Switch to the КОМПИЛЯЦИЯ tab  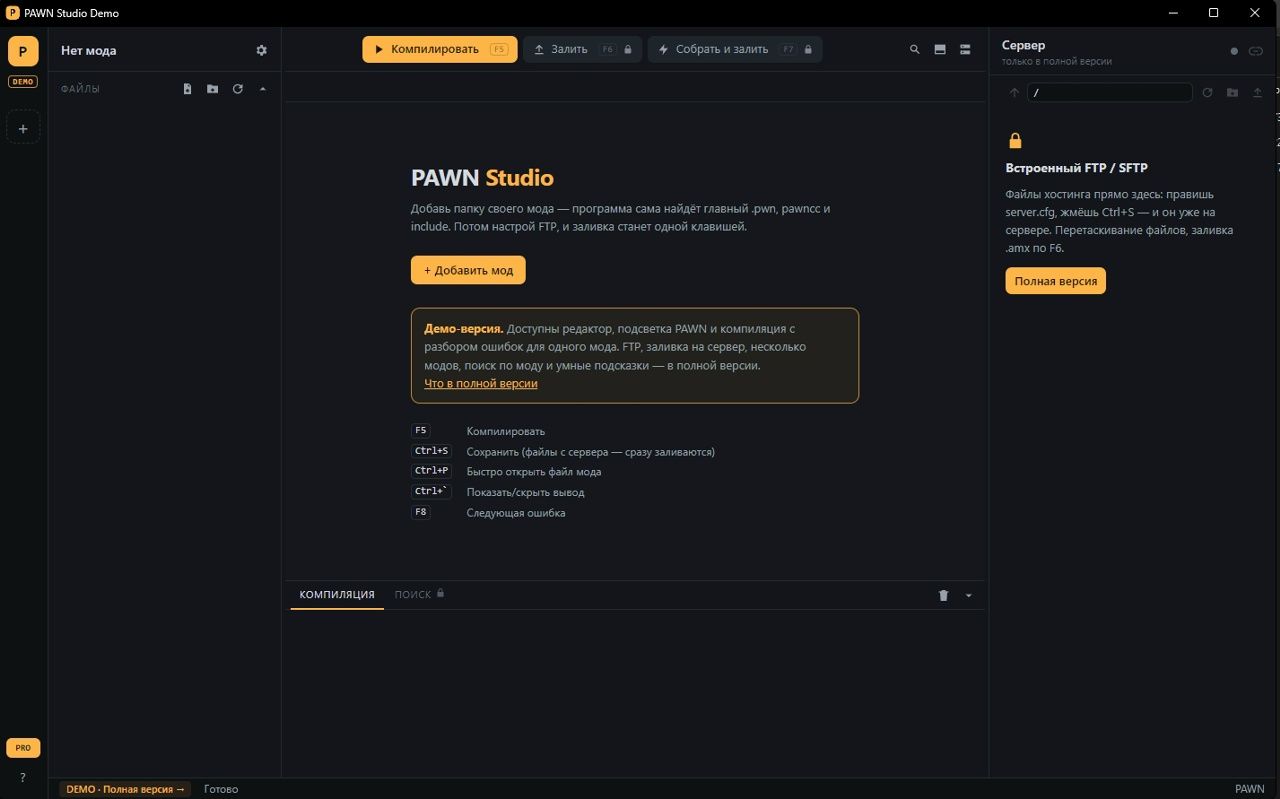[x=337, y=594]
